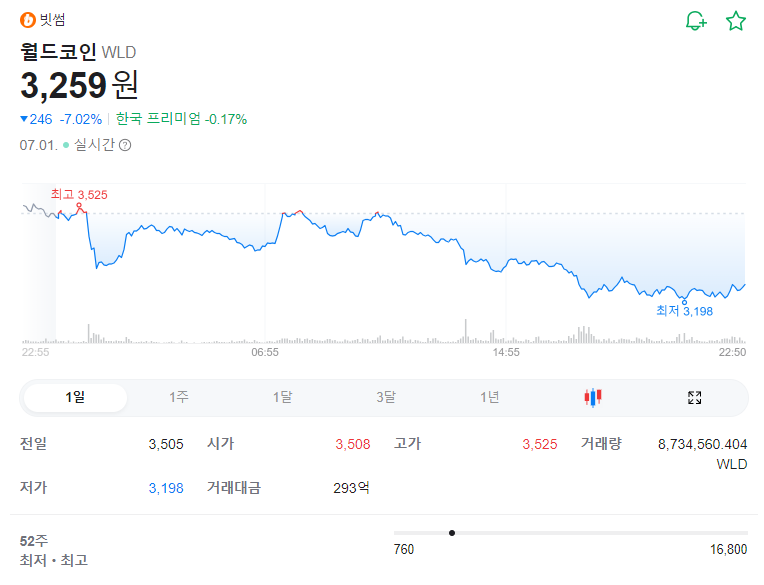The width and height of the screenshot is (764, 585).
Task: Click the 저가 value 3,198
Action: pyautogui.click(x=166, y=488)
